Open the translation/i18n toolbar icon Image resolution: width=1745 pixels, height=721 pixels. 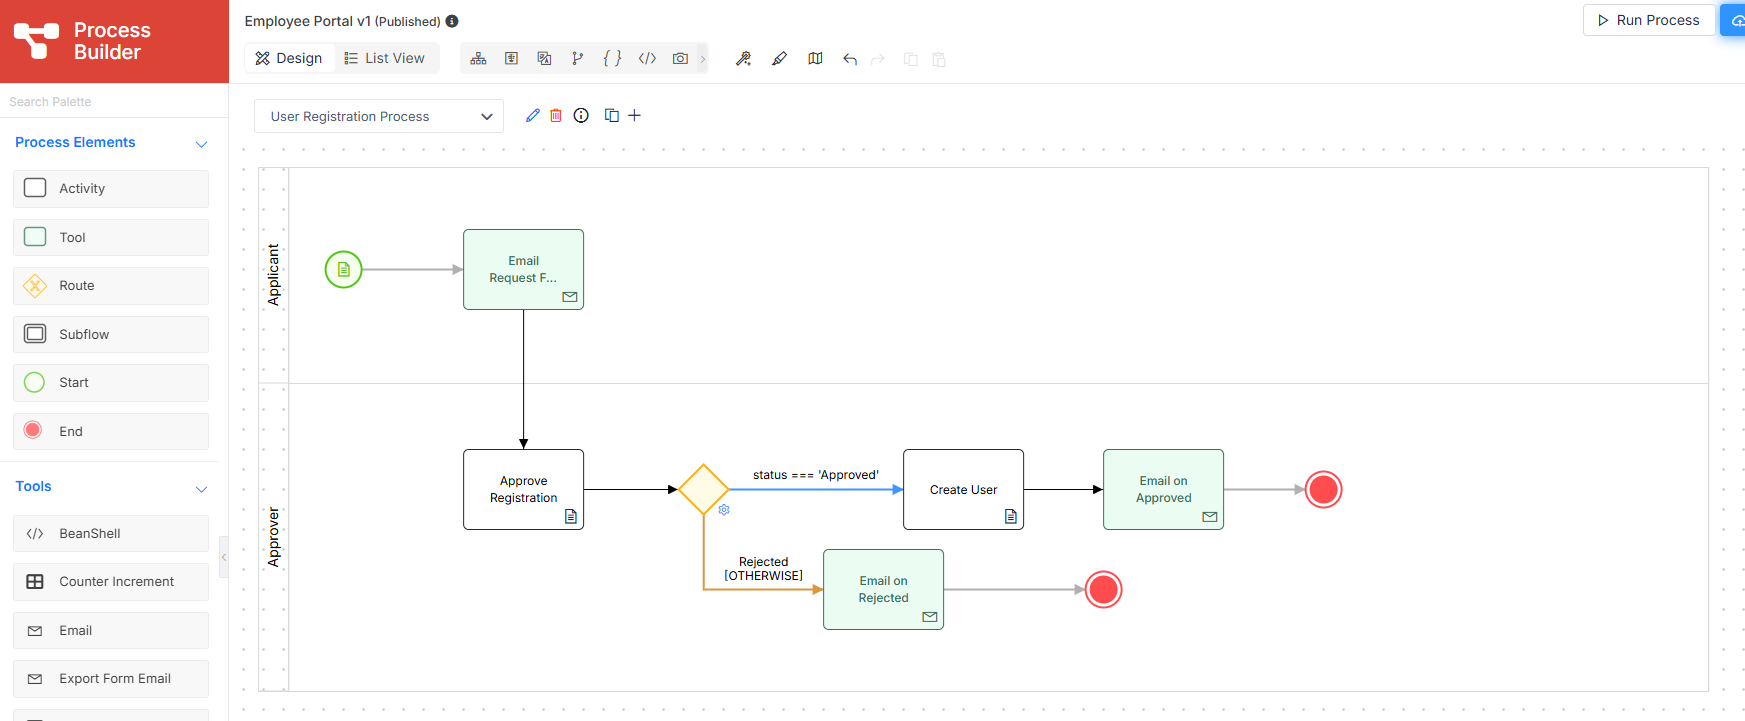point(544,59)
